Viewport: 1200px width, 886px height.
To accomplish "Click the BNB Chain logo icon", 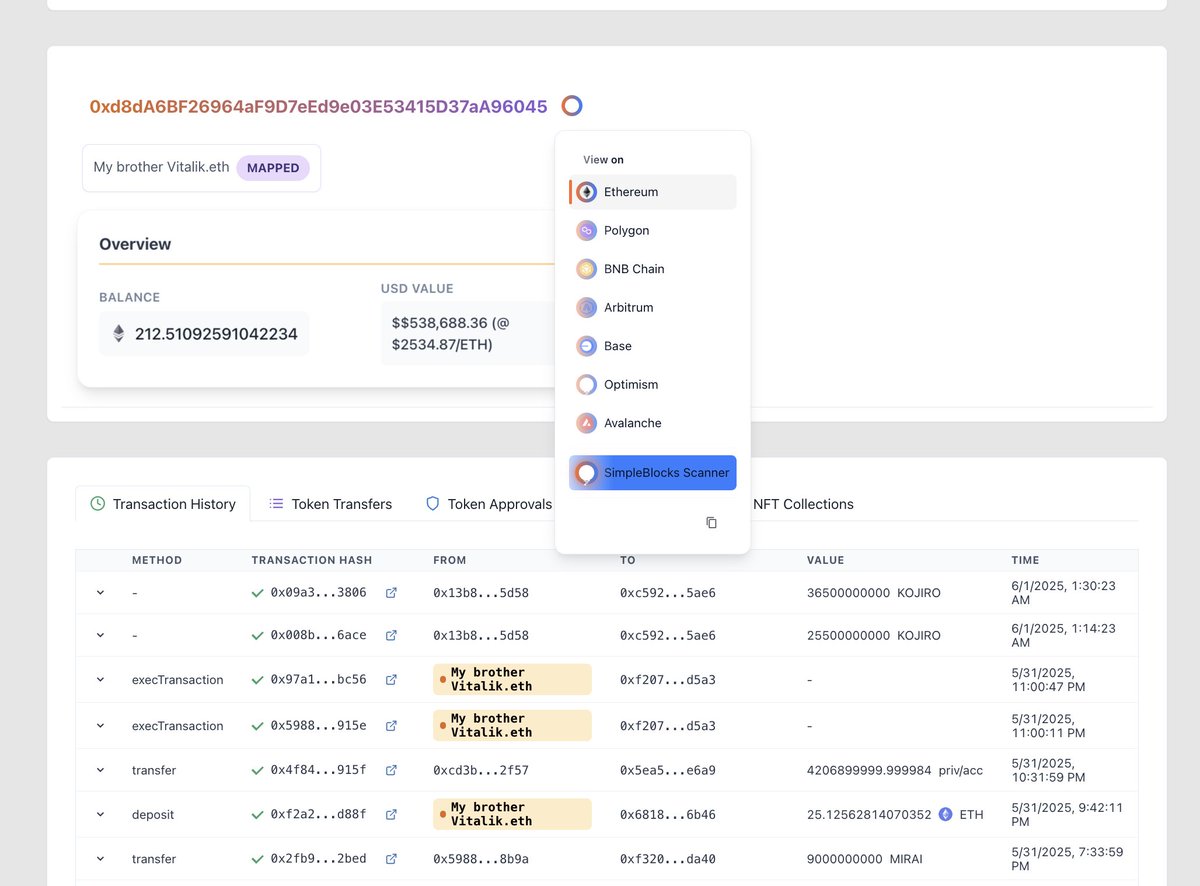I will pyautogui.click(x=587, y=269).
